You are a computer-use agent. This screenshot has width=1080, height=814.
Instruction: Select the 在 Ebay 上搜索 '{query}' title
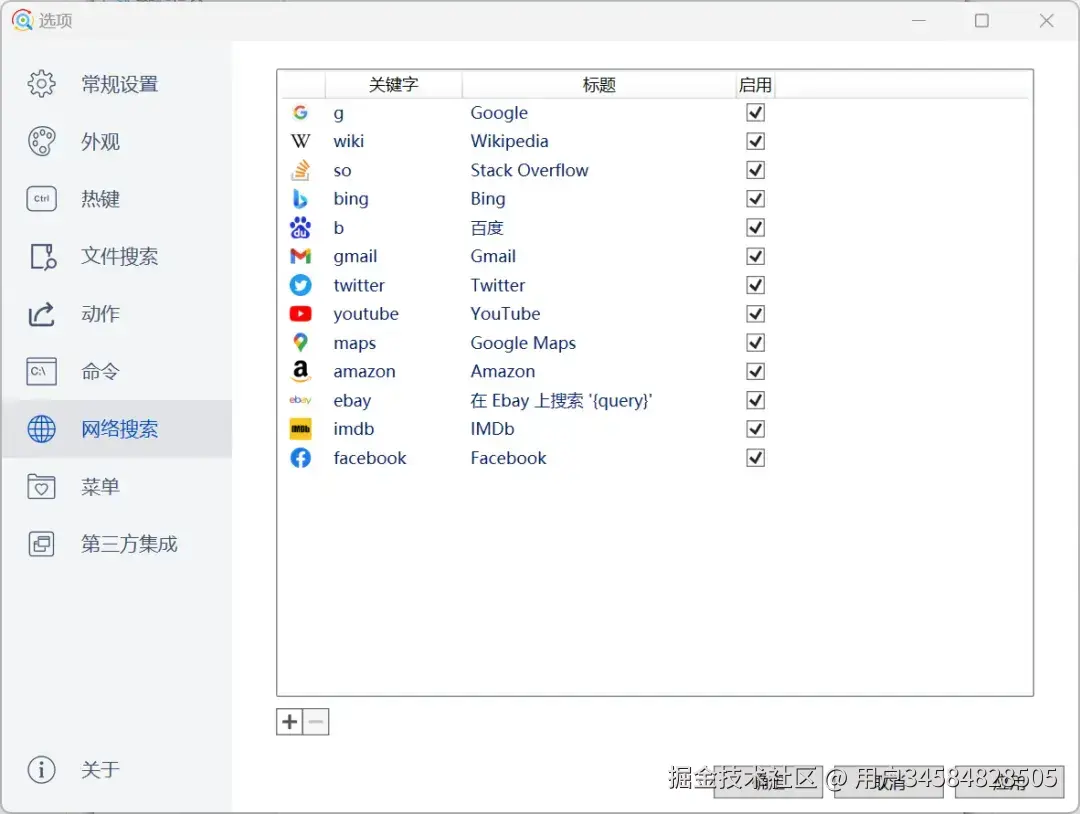tap(561, 400)
